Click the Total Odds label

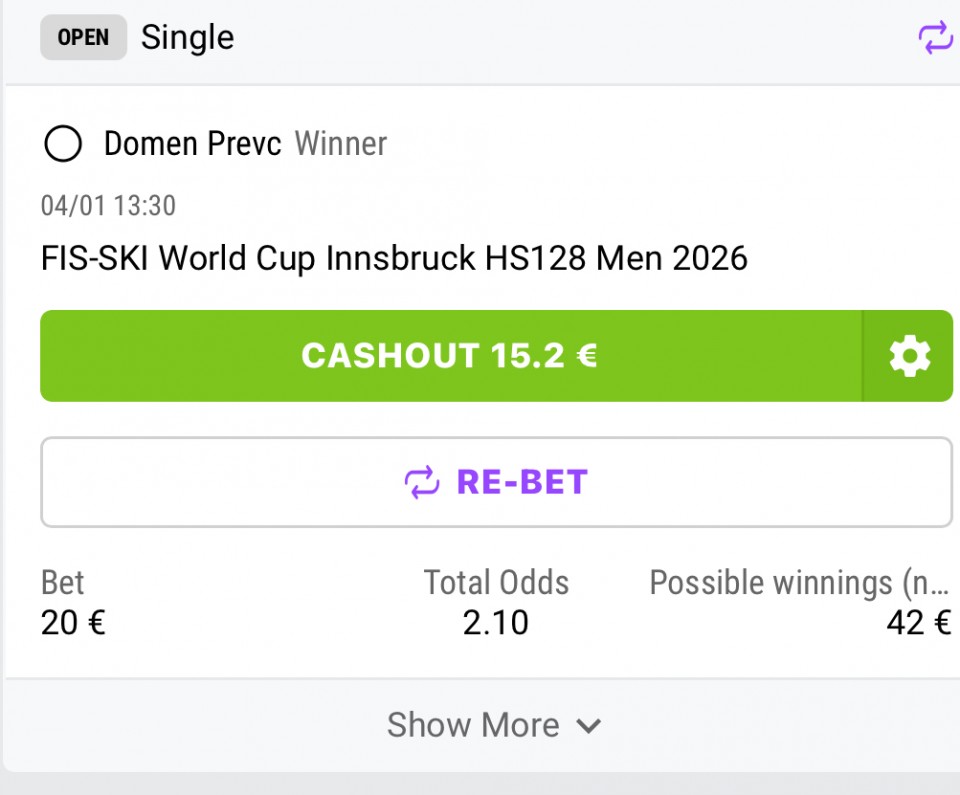(x=496, y=582)
